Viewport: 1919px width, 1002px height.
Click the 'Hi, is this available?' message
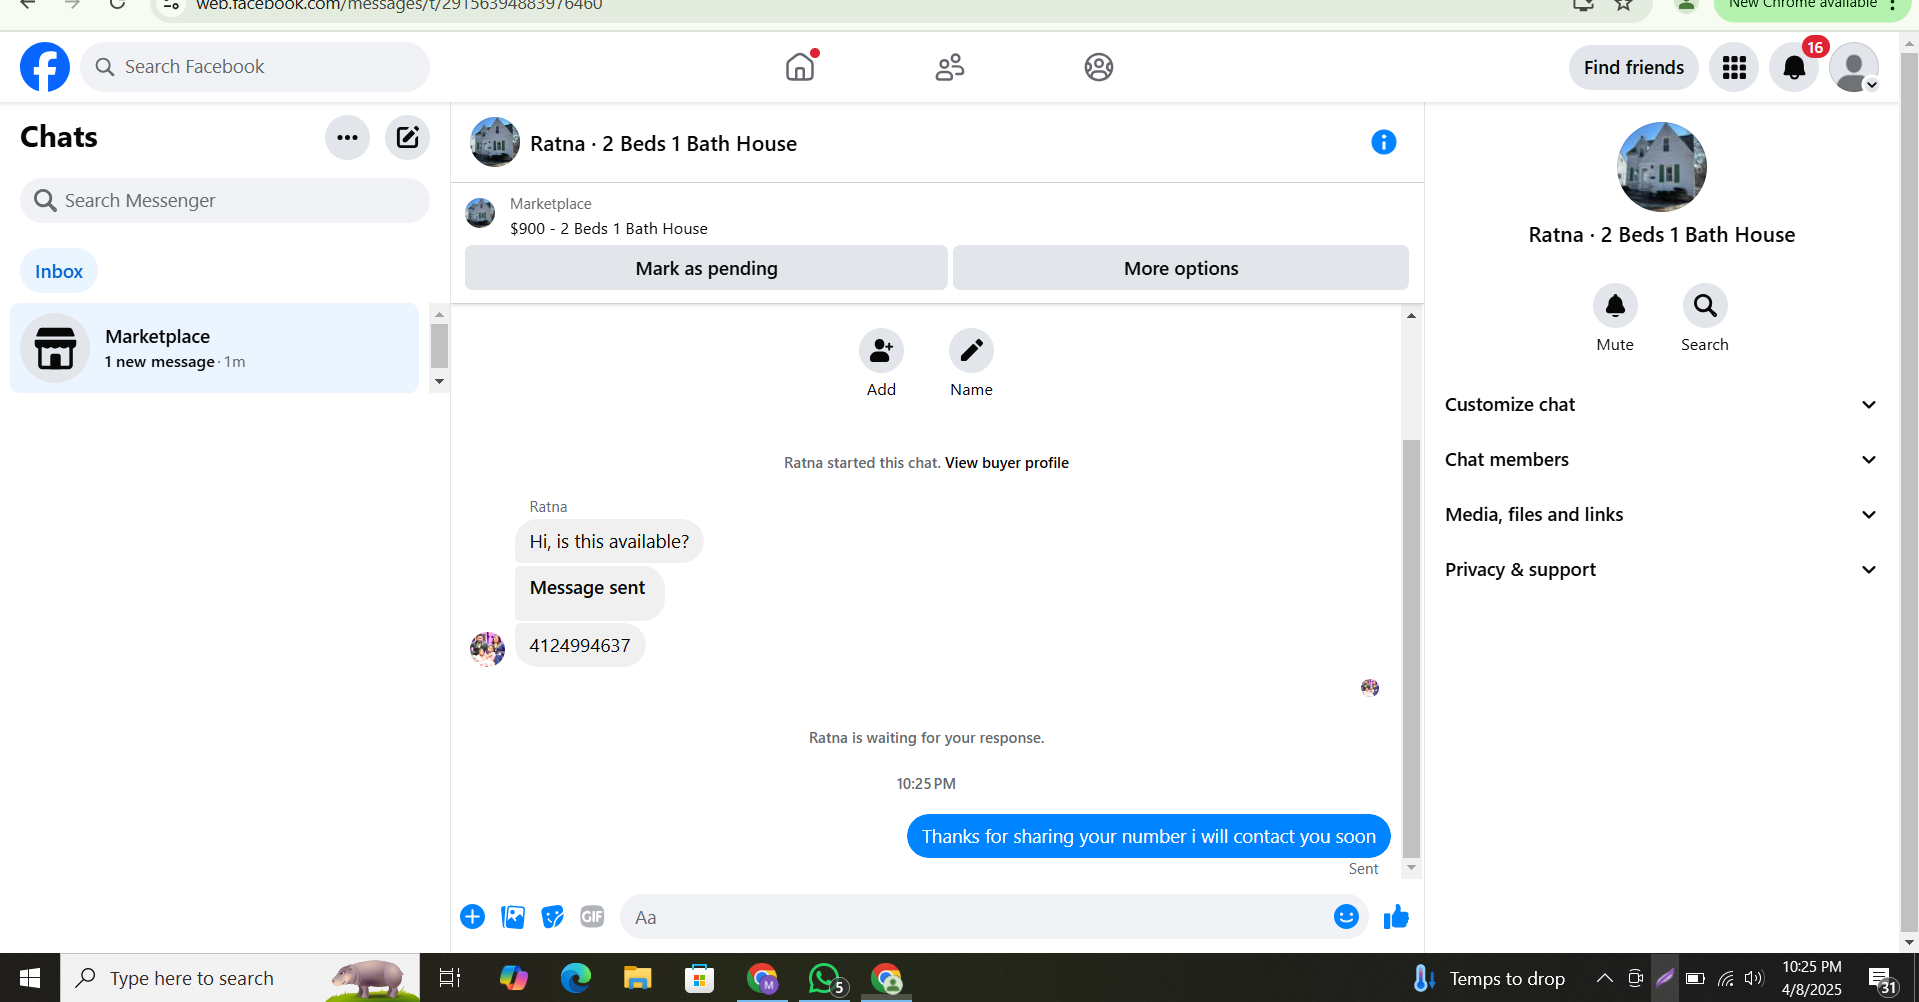pyautogui.click(x=609, y=542)
